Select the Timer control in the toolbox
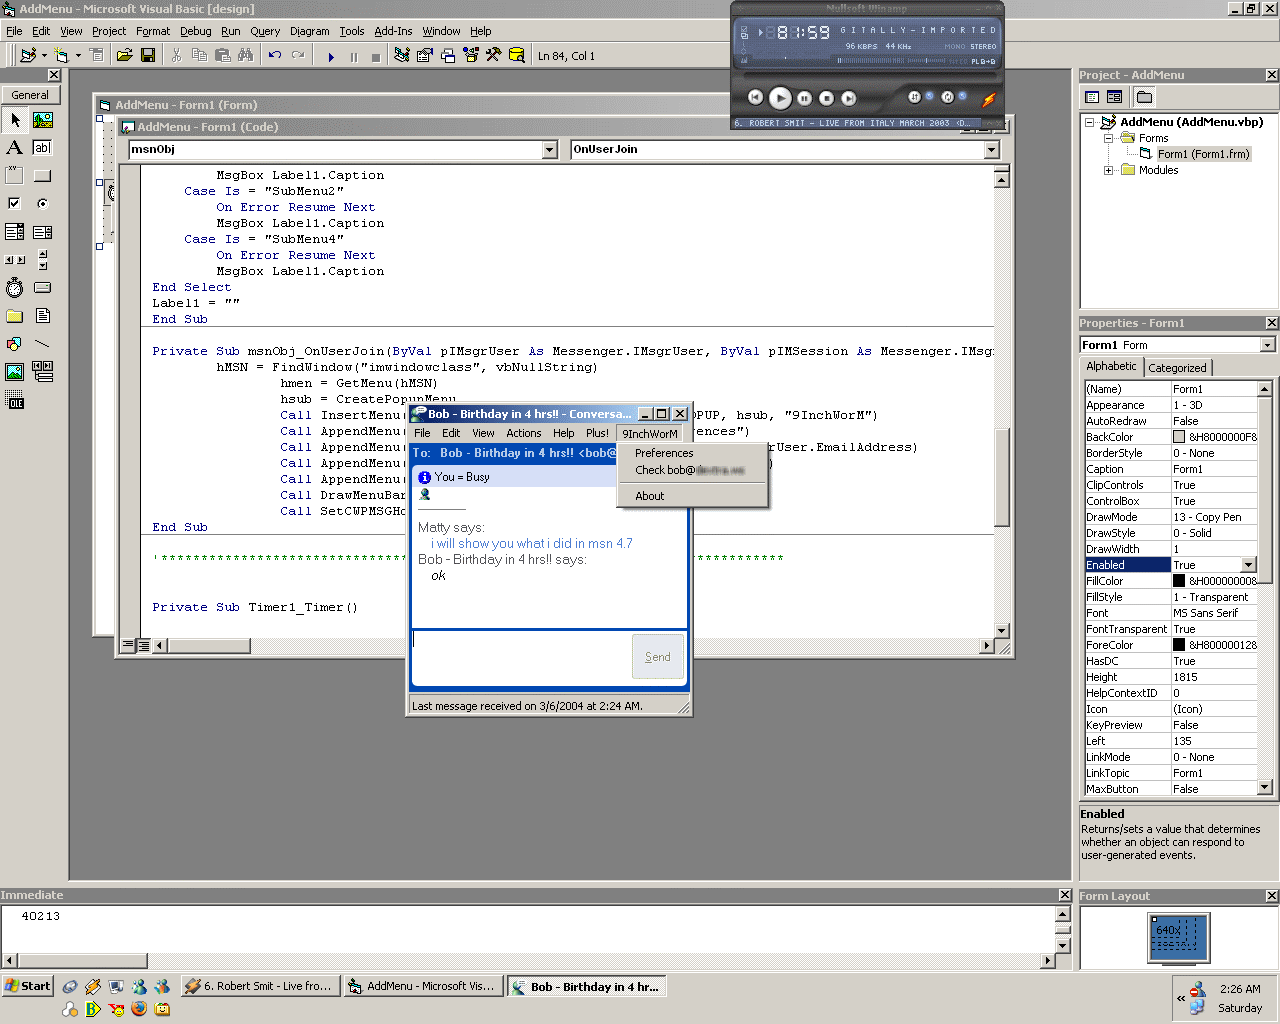 point(14,288)
